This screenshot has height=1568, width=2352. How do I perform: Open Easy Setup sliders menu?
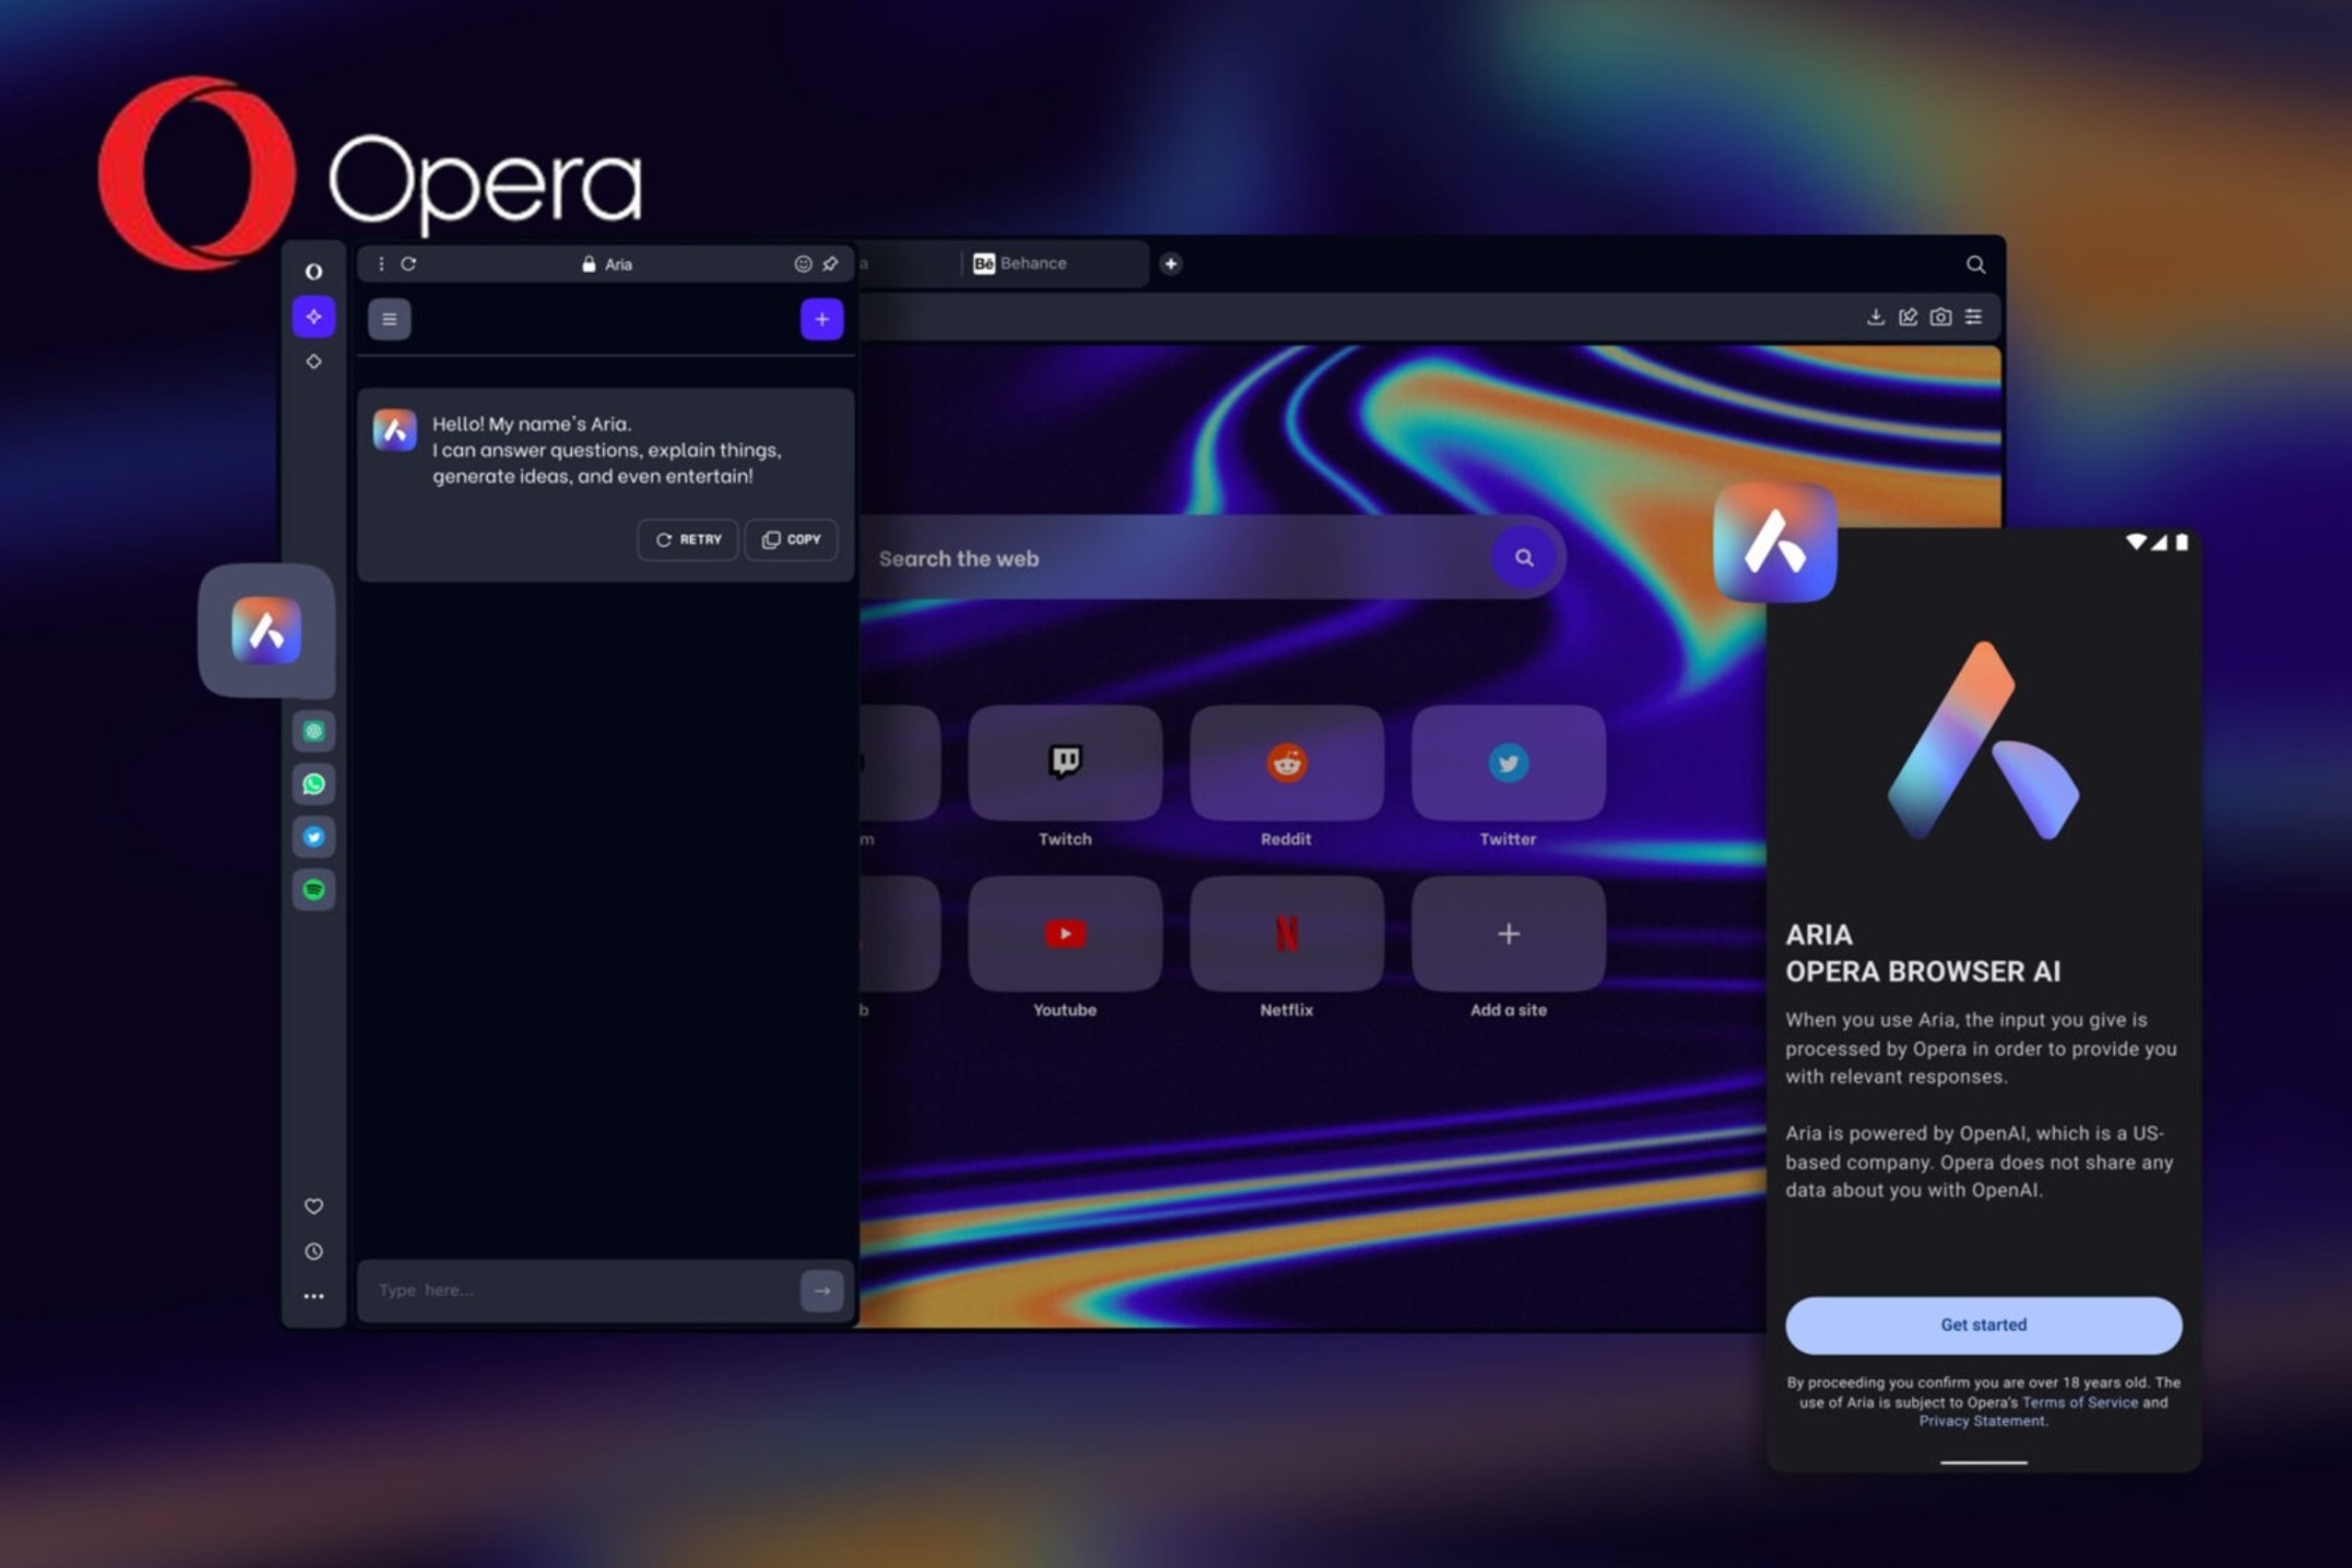1973,317
